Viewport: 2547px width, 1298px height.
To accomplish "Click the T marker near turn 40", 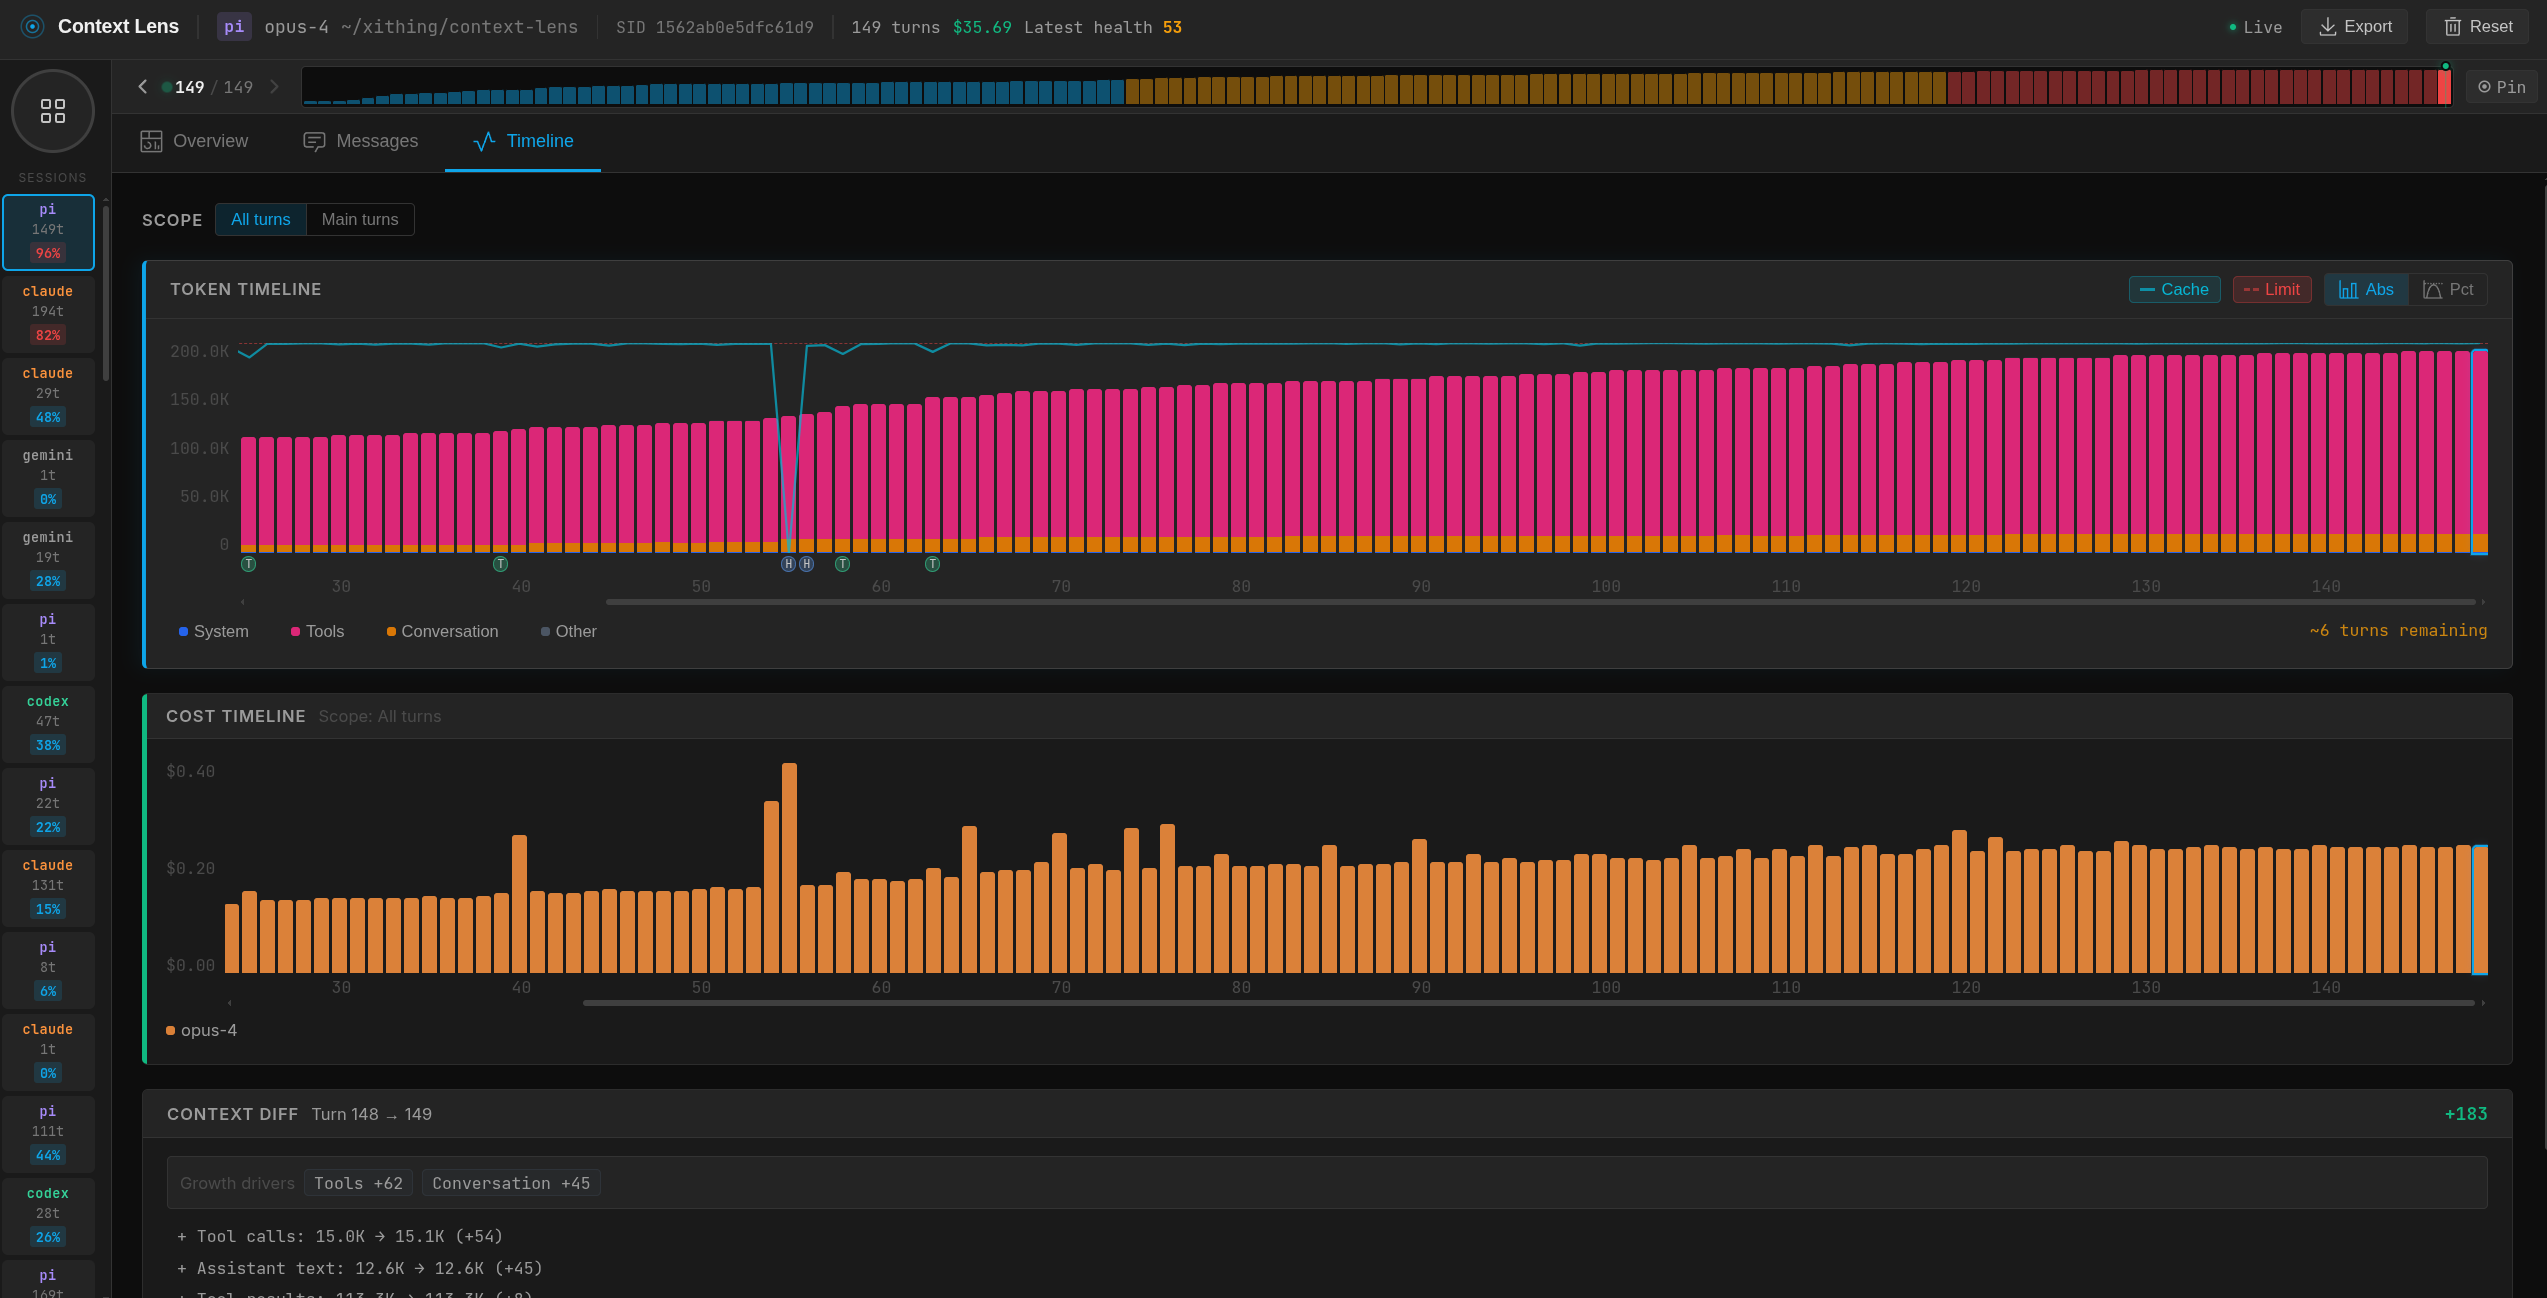I will [x=501, y=564].
